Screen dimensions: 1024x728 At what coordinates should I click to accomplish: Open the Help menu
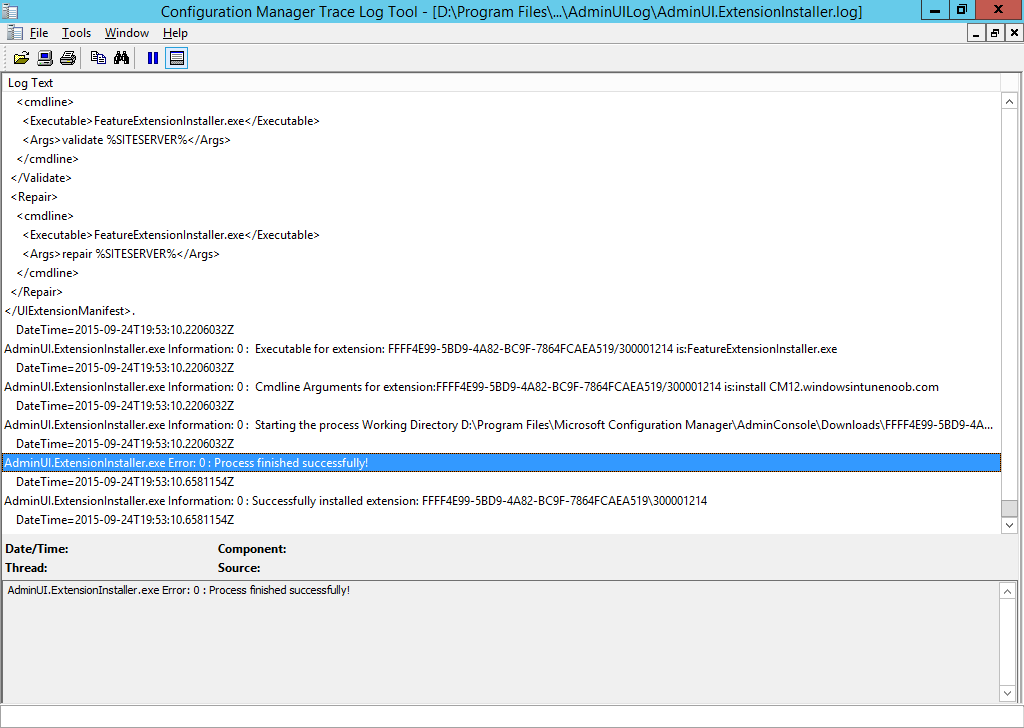(175, 33)
